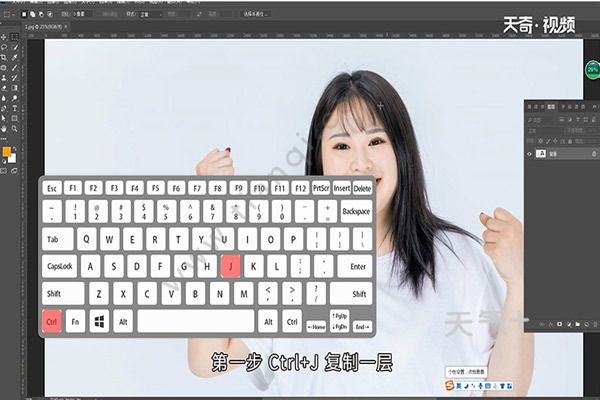Select the Move tool
The width and height of the screenshot is (600, 400).
tap(4, 37)
